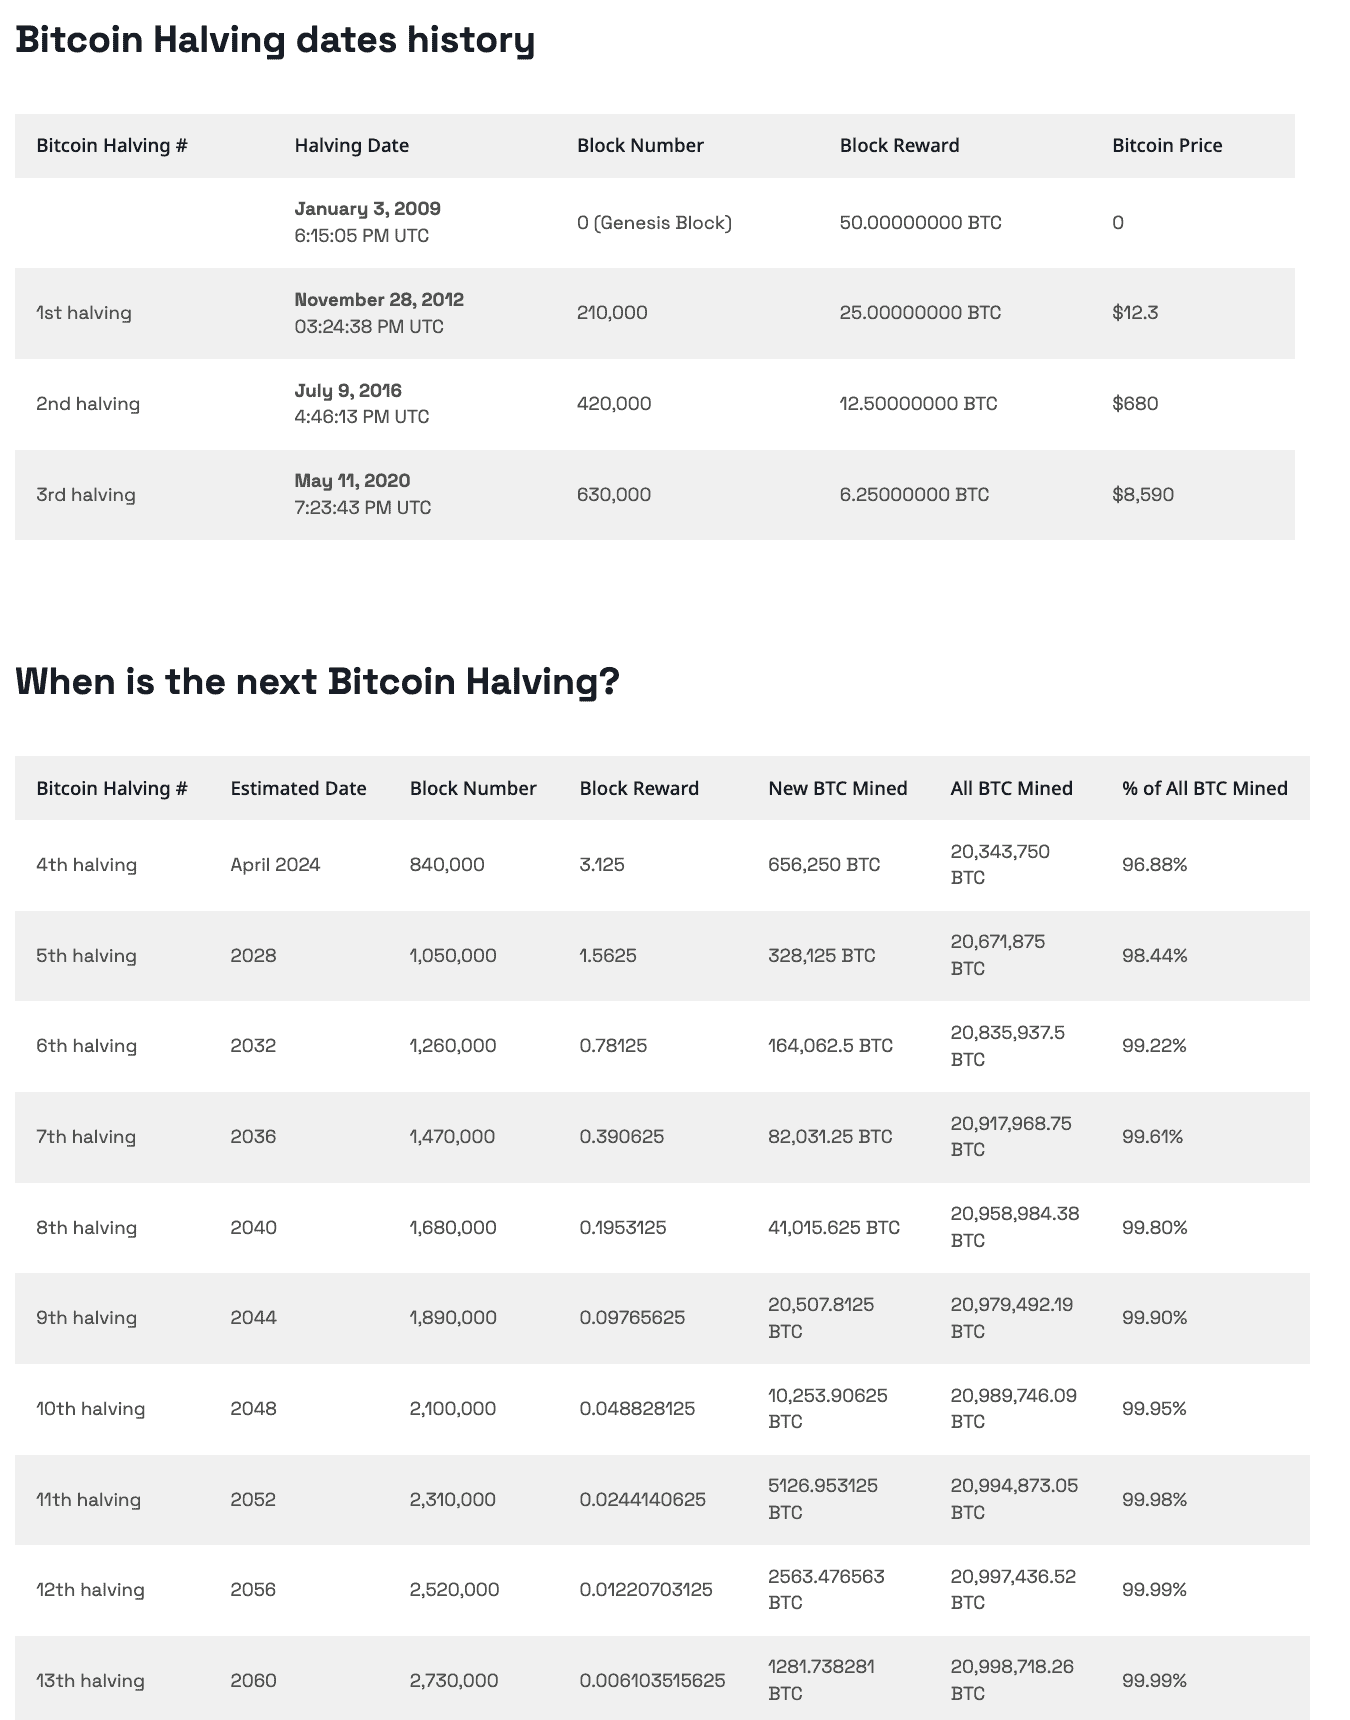Click the "Estimated Date" column header

click(298, 789)
